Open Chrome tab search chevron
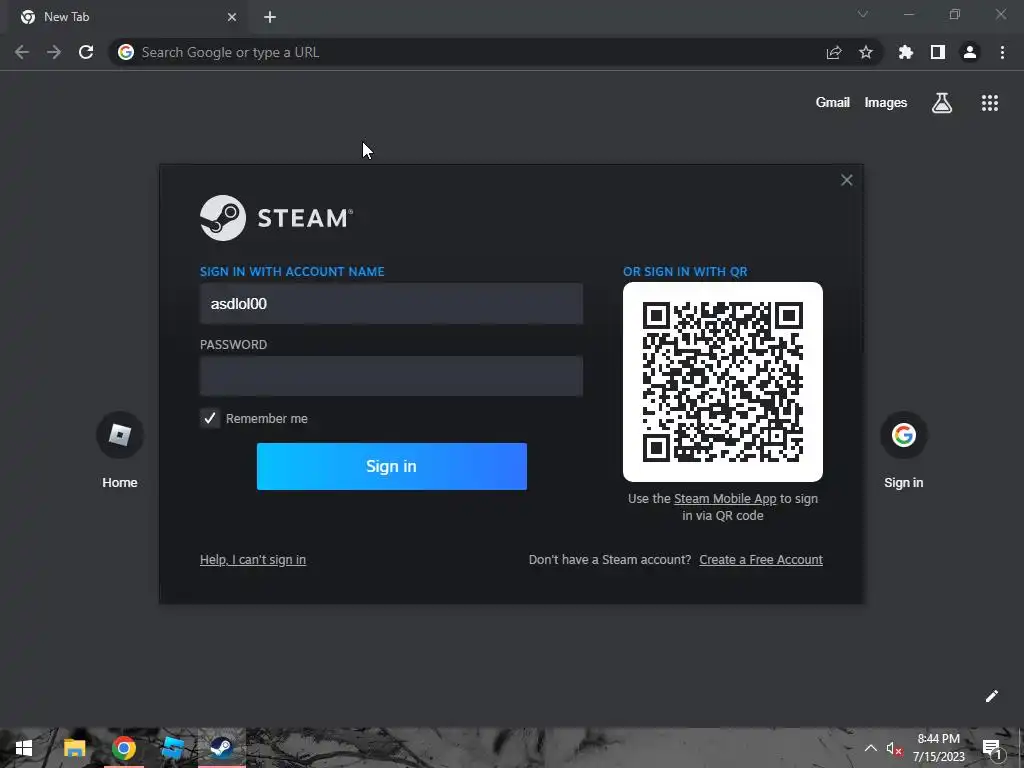The height and width of the screenshot is (768, 1024). [863, 14]
